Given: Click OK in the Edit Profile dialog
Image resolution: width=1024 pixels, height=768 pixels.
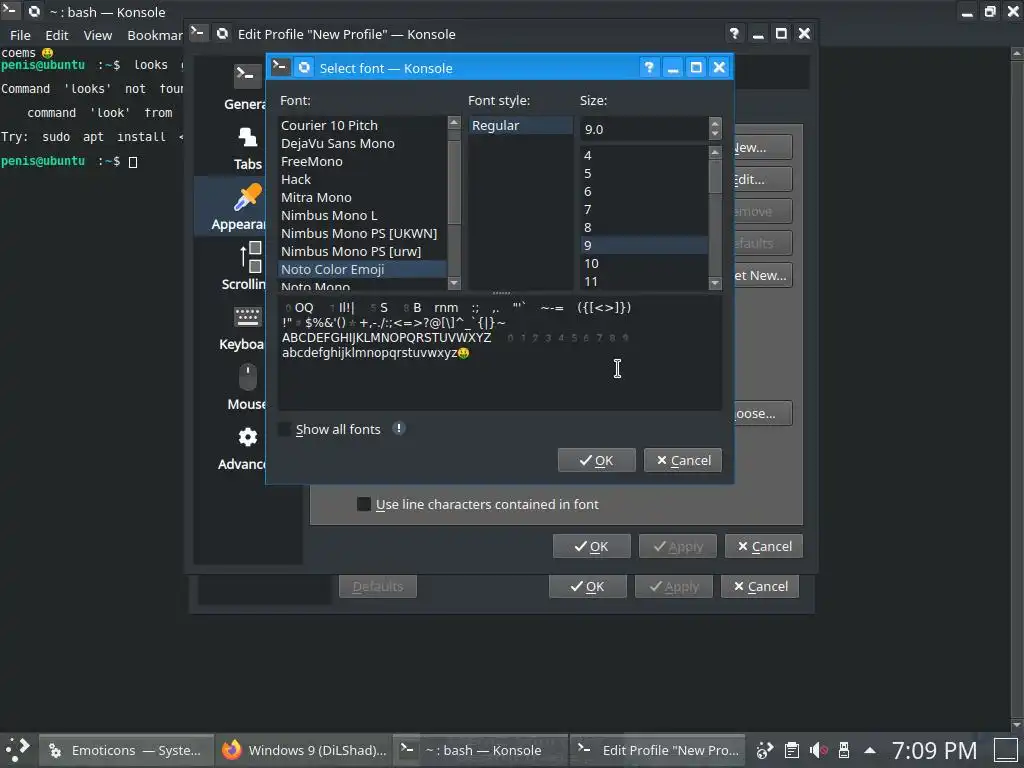Looking at the screenshot, I should 592,547.
